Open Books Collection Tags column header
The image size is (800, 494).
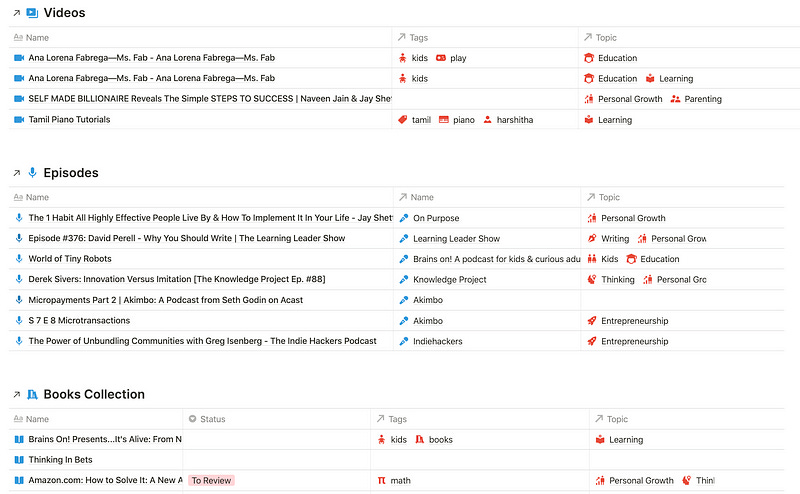pyautogui.click(x=480, y=419)
